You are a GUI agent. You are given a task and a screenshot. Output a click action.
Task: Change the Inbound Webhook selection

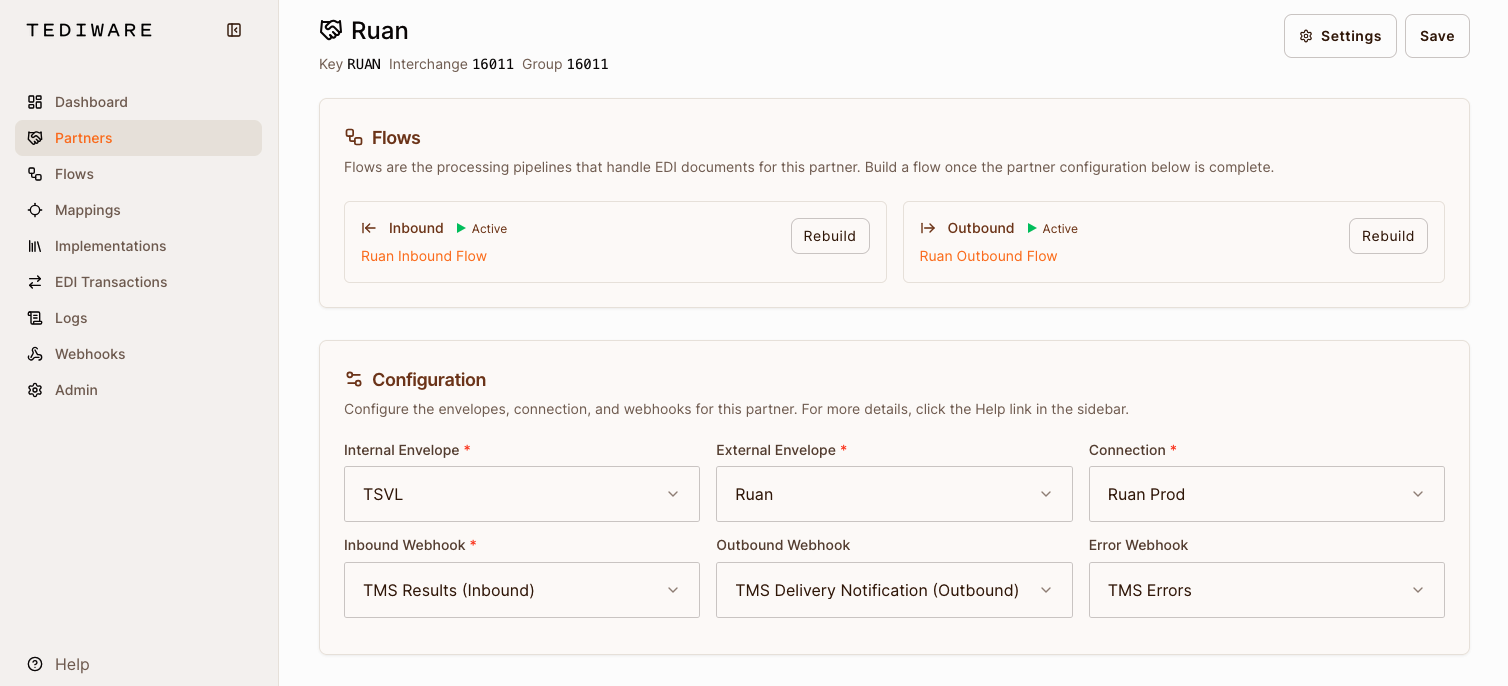tap(521, 590)
